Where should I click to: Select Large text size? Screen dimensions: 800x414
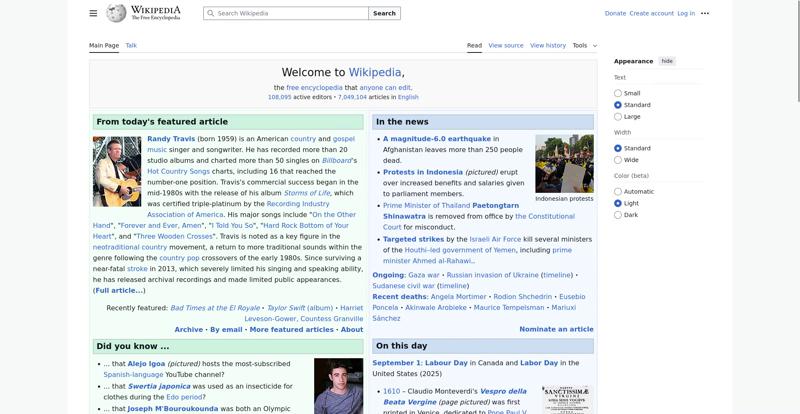(618, 117)
